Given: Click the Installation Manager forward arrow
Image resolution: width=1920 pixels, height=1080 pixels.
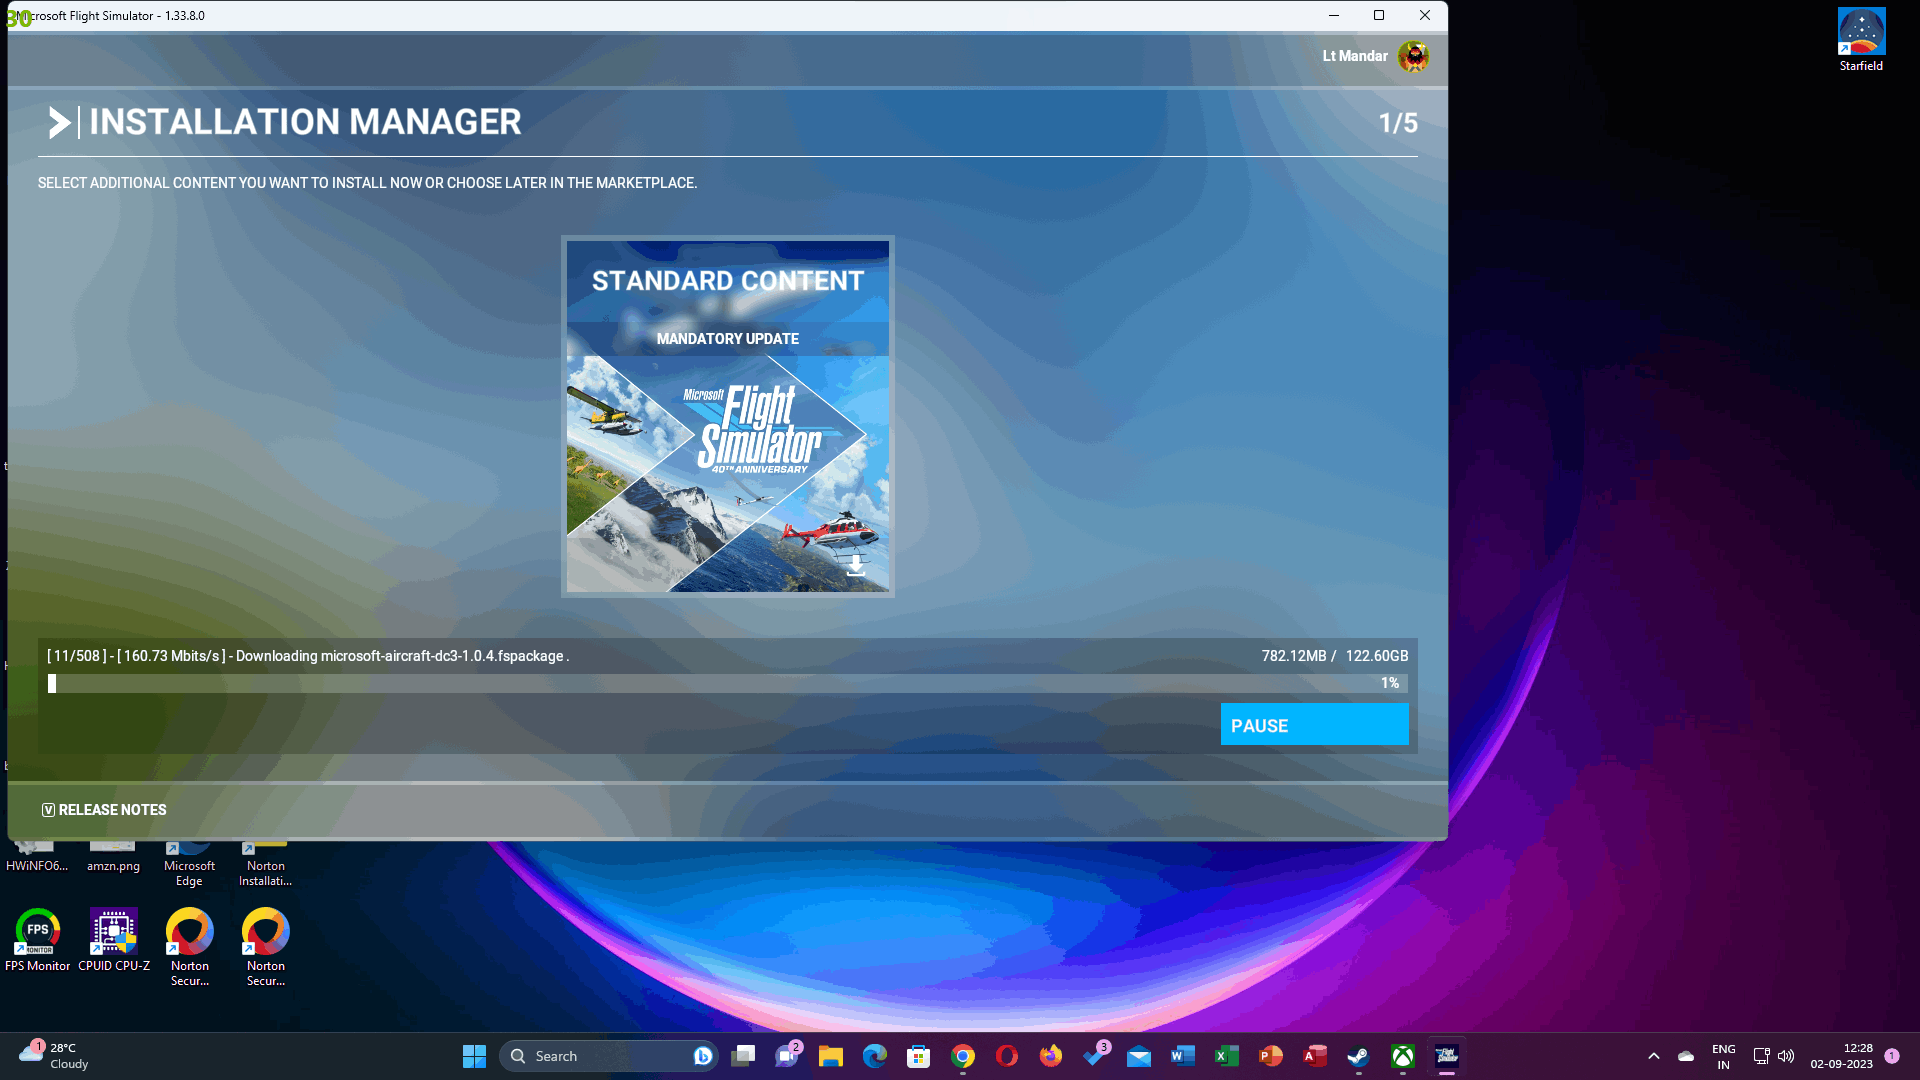Looking at the screenshot, I should (x=58, y=121).
